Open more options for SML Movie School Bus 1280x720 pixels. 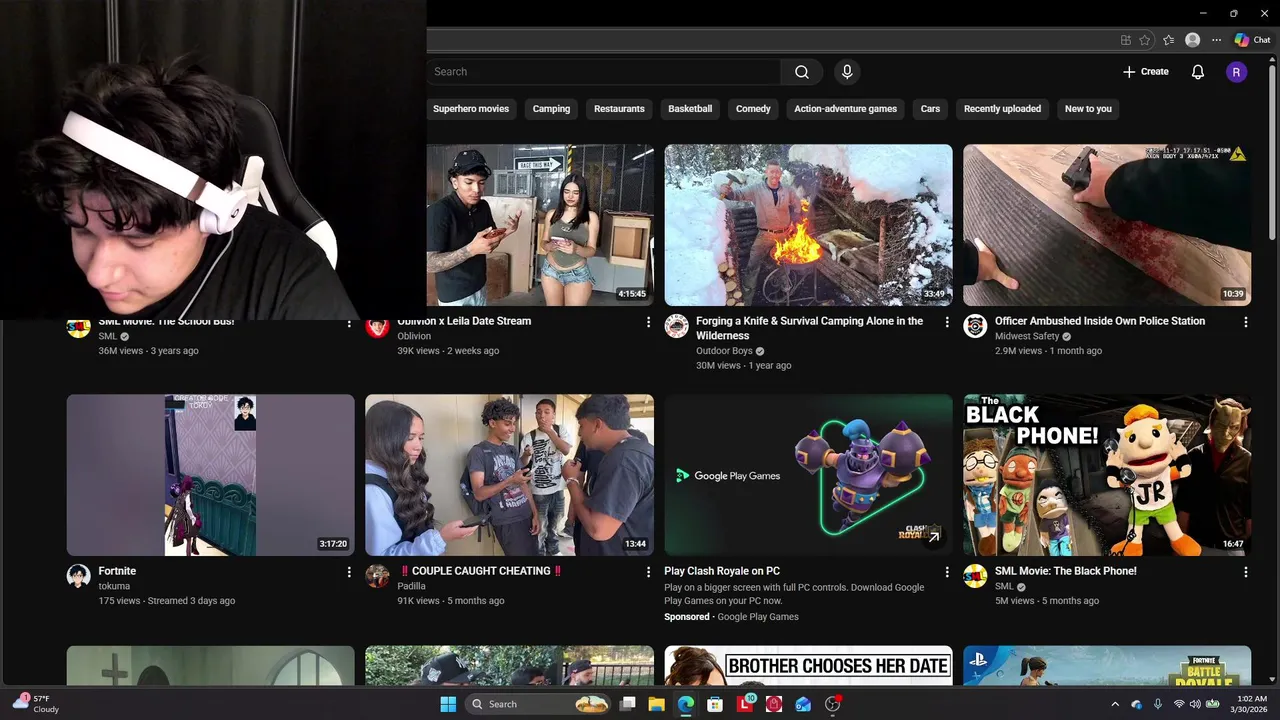pos(349,323)
